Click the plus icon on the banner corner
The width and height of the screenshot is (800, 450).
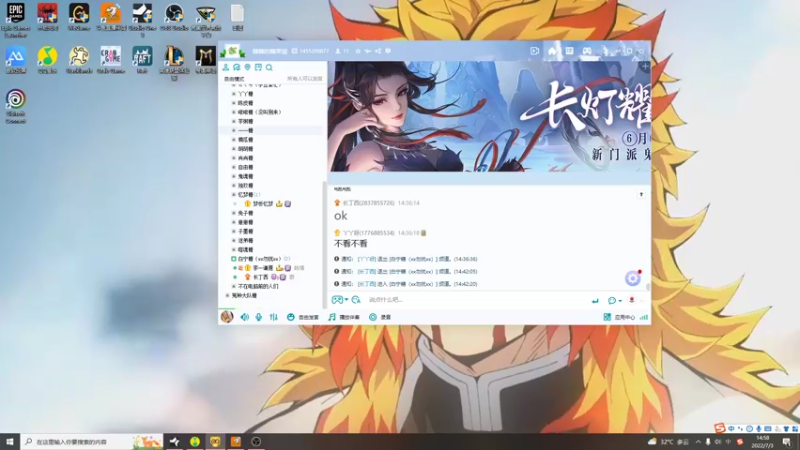[x=645, y=67]
